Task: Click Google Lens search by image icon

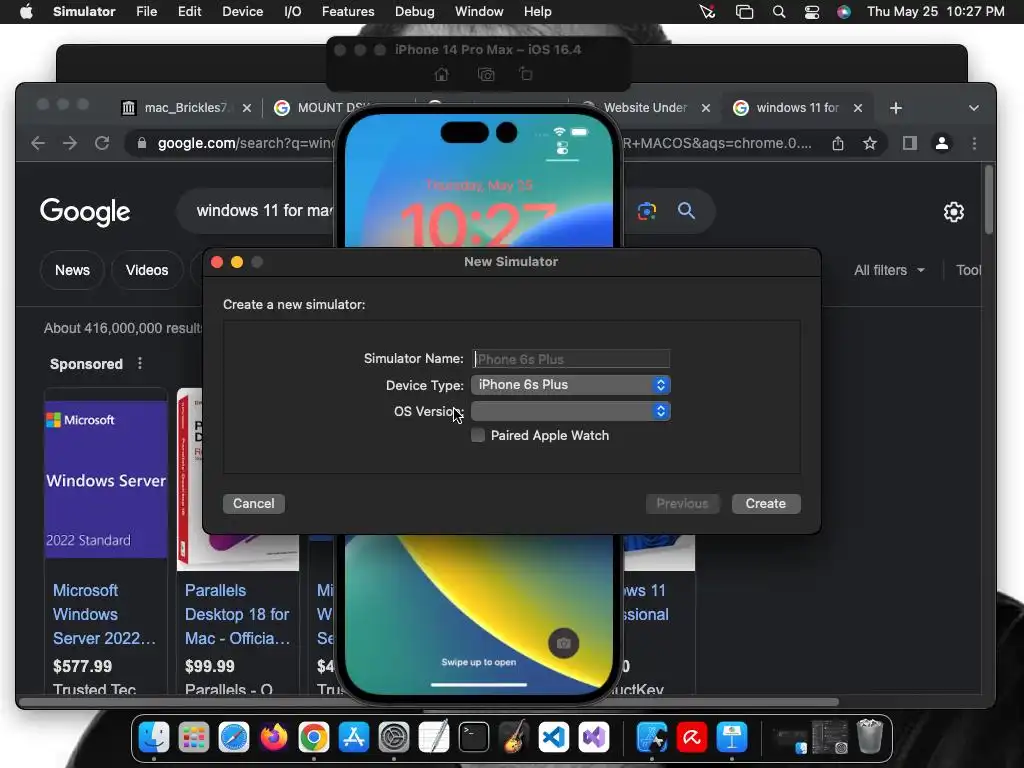Action: tap(647, 211)
